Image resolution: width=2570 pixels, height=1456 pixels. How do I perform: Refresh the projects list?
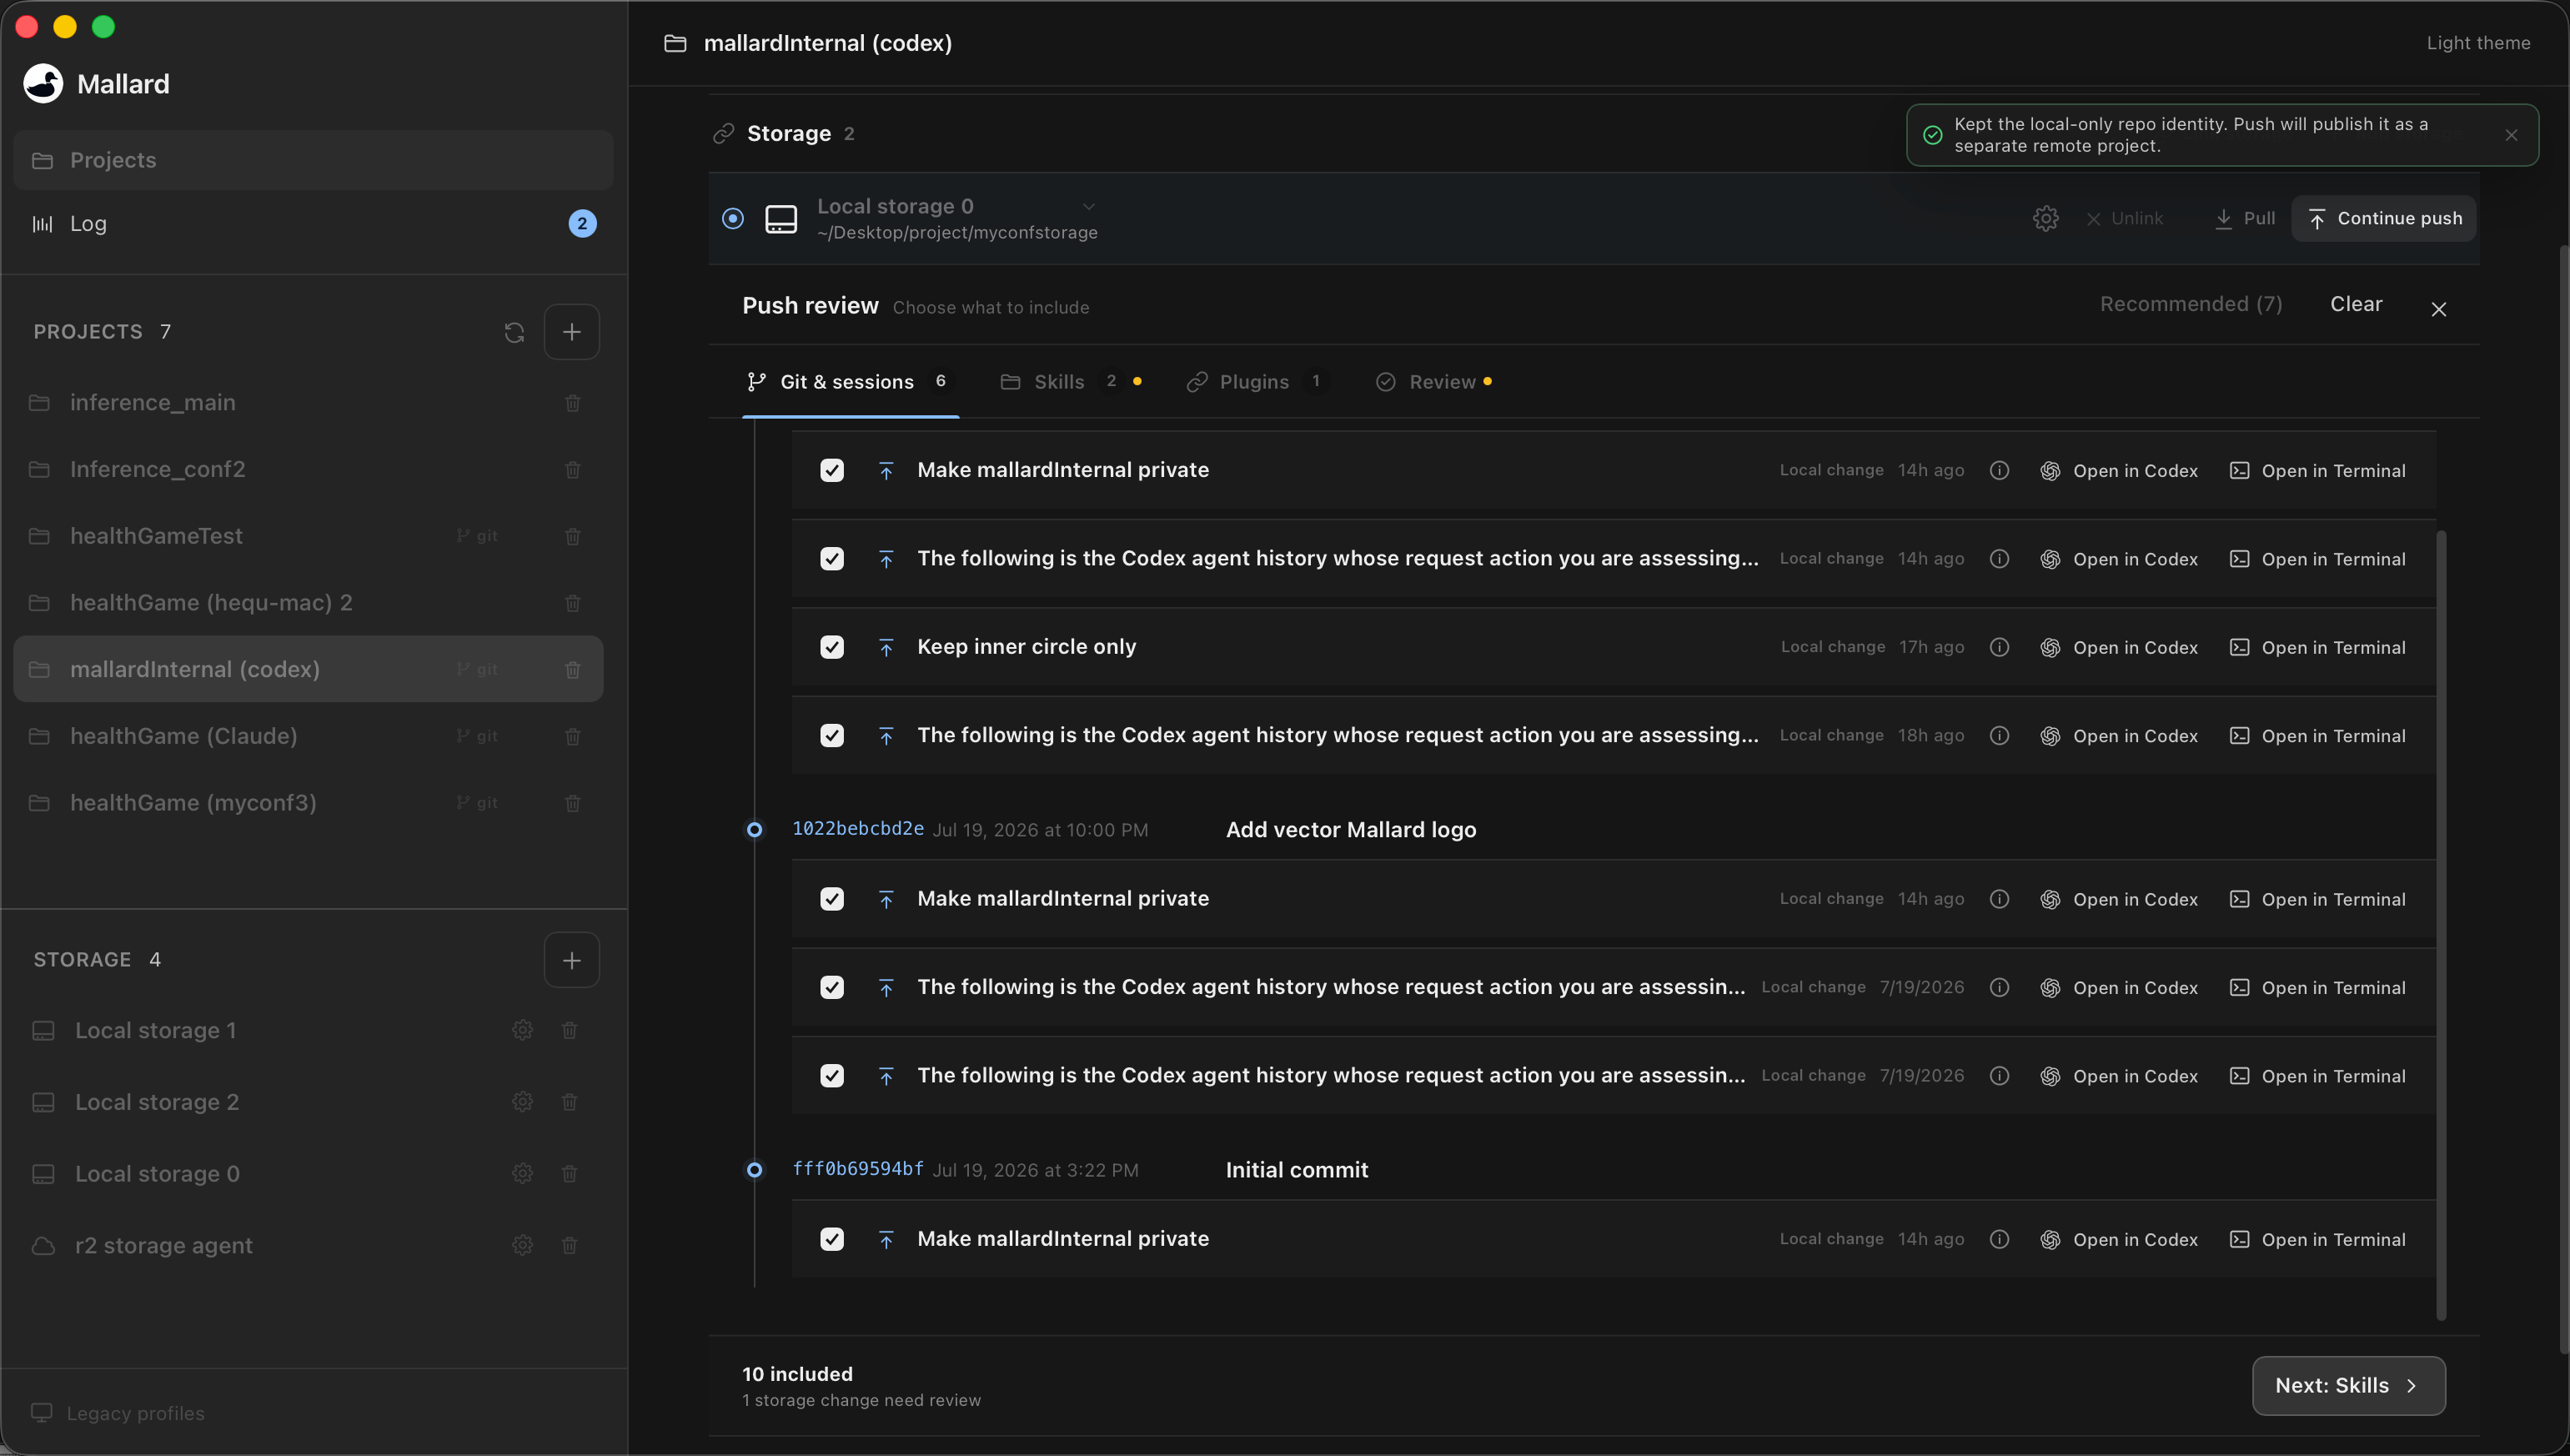click(514, 332)
